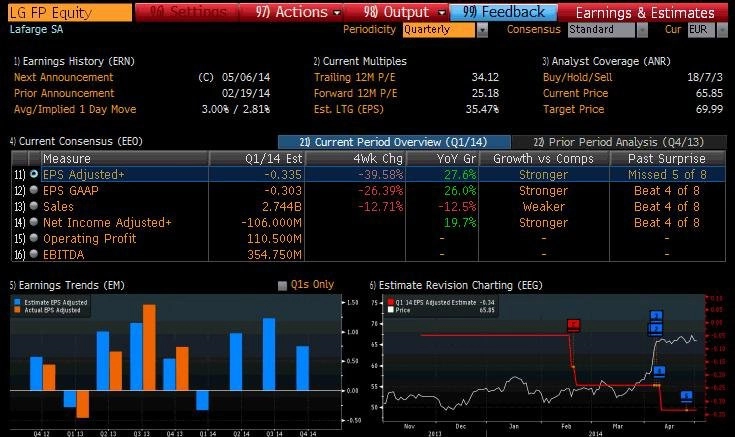The width and height of the screenshot is (735, 437).
Task: Click the blue estimate bar for Q3 14
Action: (x=269, y=354)
